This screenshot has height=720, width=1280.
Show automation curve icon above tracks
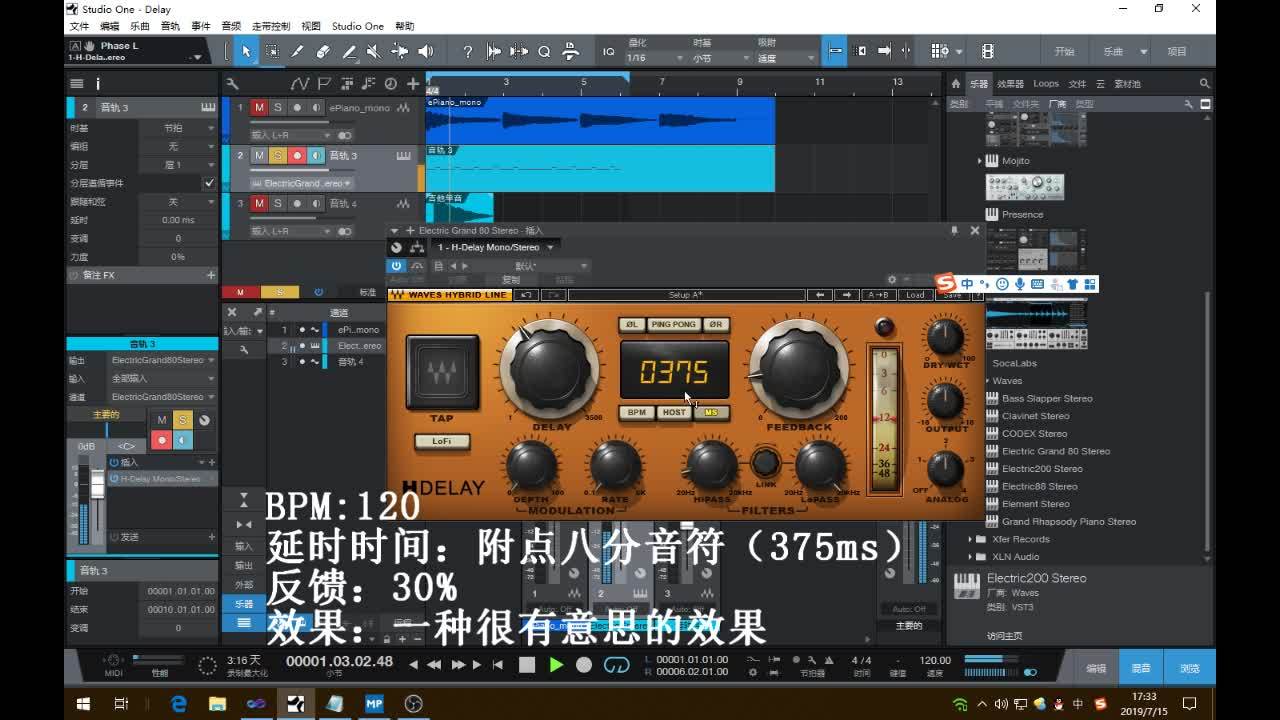(300, 84)
